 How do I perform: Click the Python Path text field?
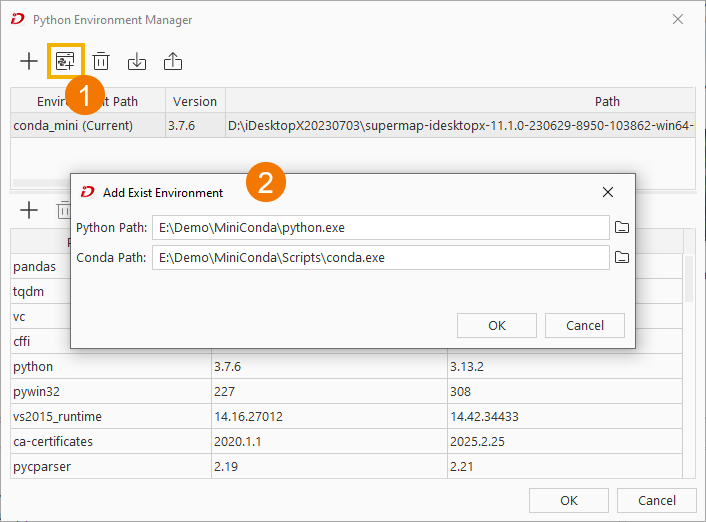pyautogui.click(x=380, y=228)
